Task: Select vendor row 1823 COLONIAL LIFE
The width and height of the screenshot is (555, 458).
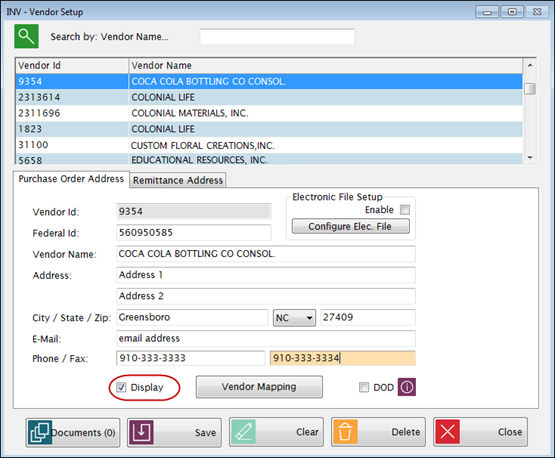Action: pos(269,129)
